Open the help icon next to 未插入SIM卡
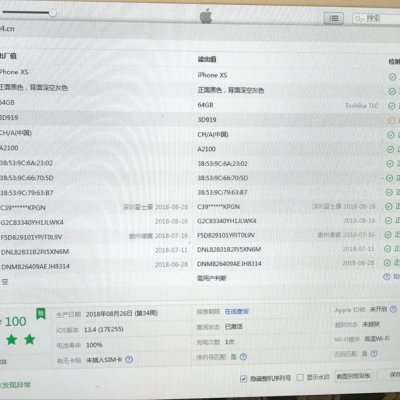The image size is (400, 400). (129, 359)
